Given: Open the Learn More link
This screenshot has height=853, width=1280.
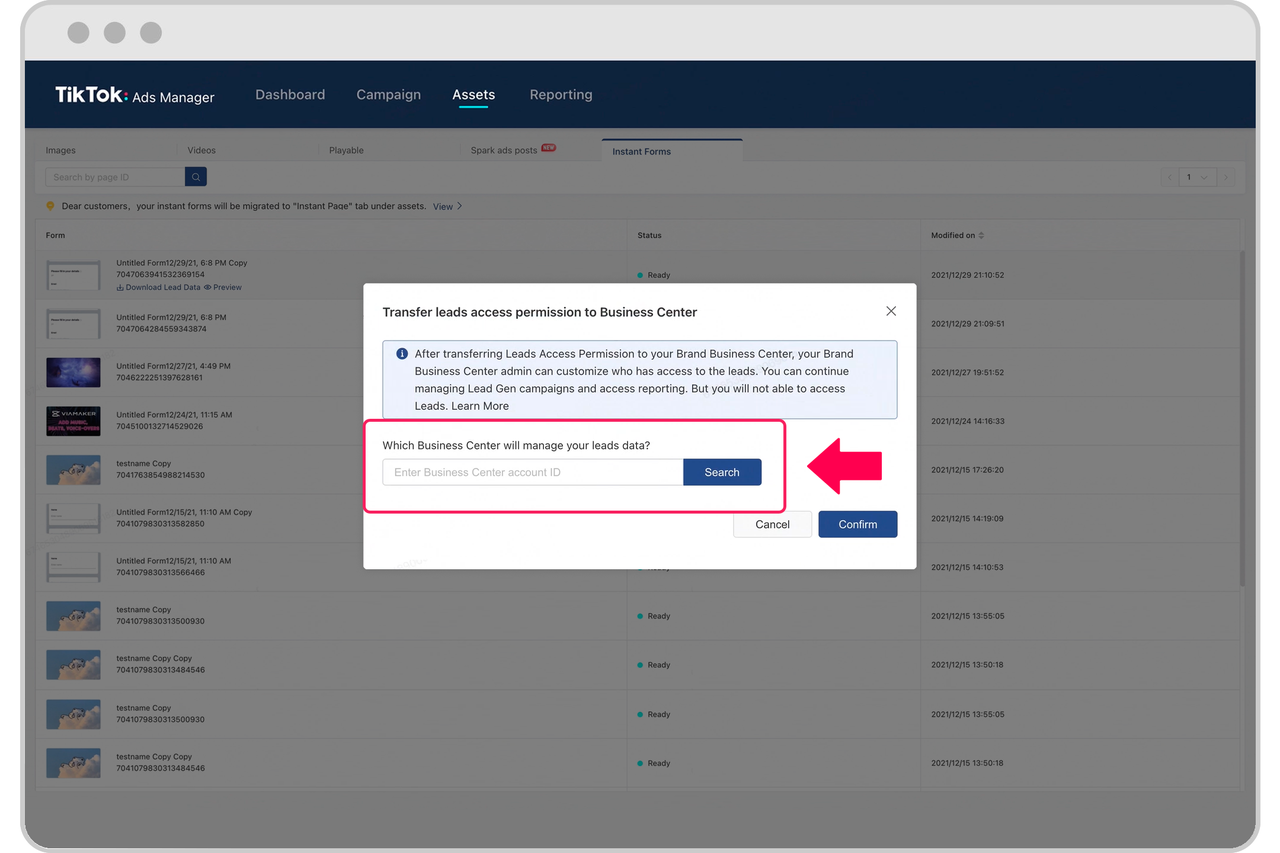Looking at the screenshot, I should [x=480, y=406].
